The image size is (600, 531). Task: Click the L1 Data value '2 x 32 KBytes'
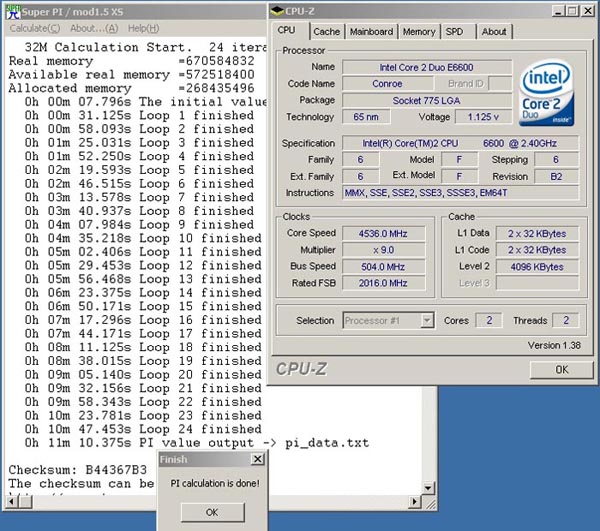(x=537, y=233)
